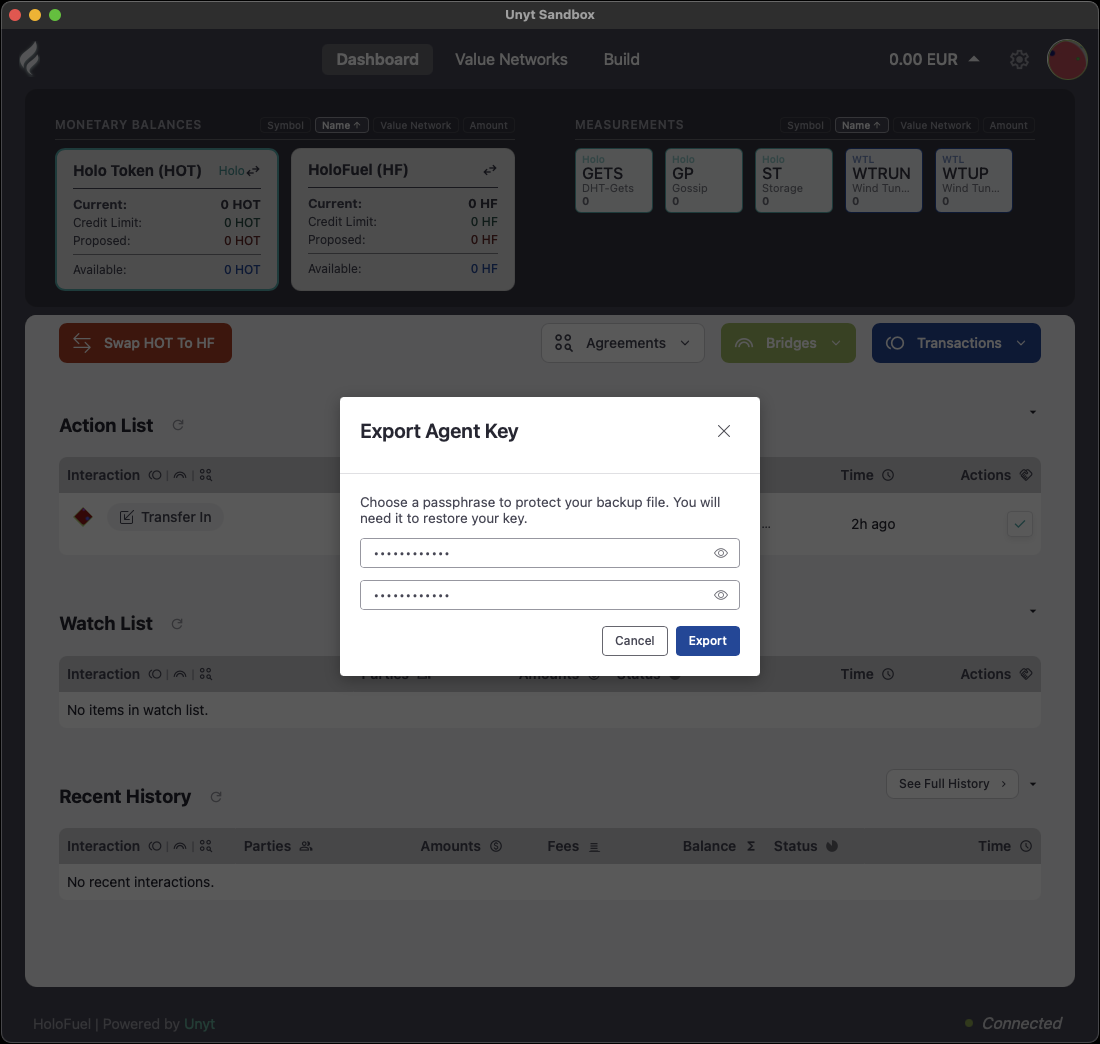Filter Action List by transaction icon
This screenshot has height=1044, width=1100.
(155, 475)
